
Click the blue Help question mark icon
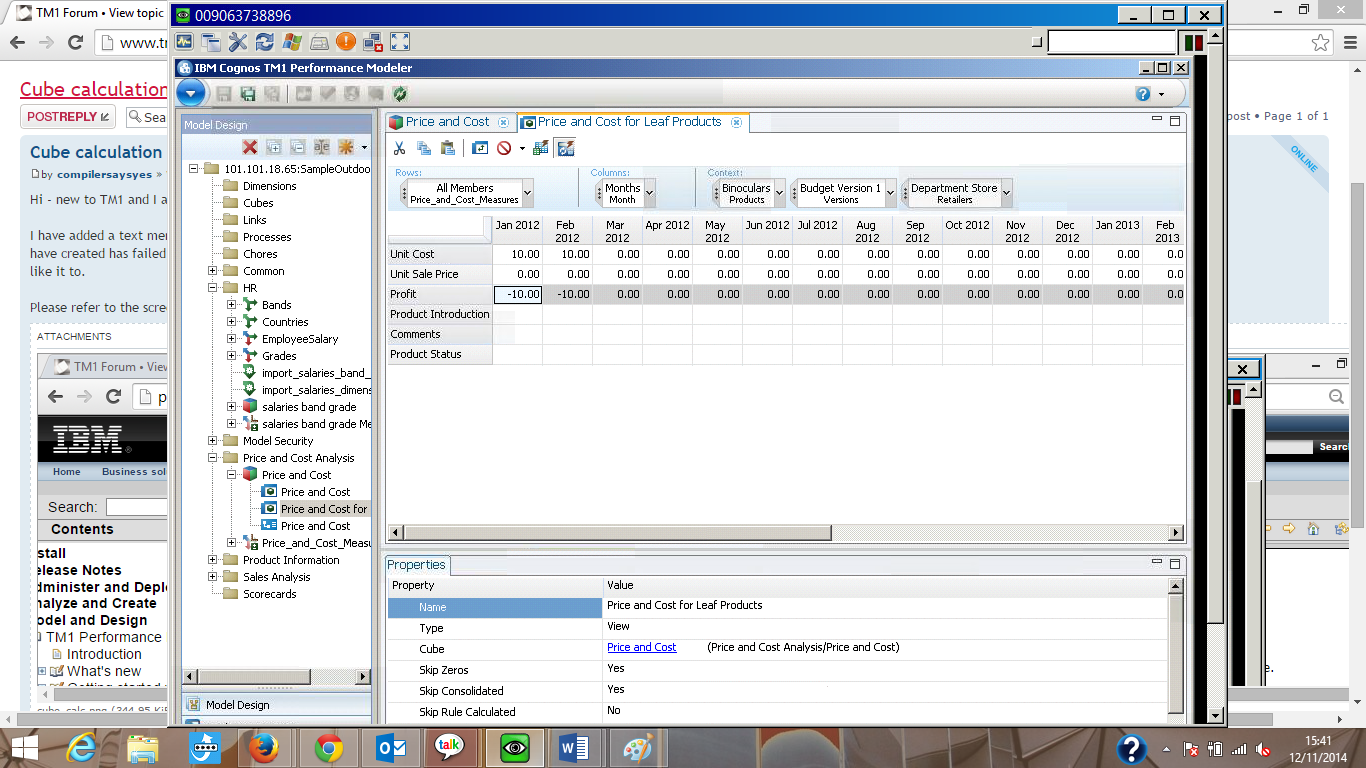(1143, 94)
